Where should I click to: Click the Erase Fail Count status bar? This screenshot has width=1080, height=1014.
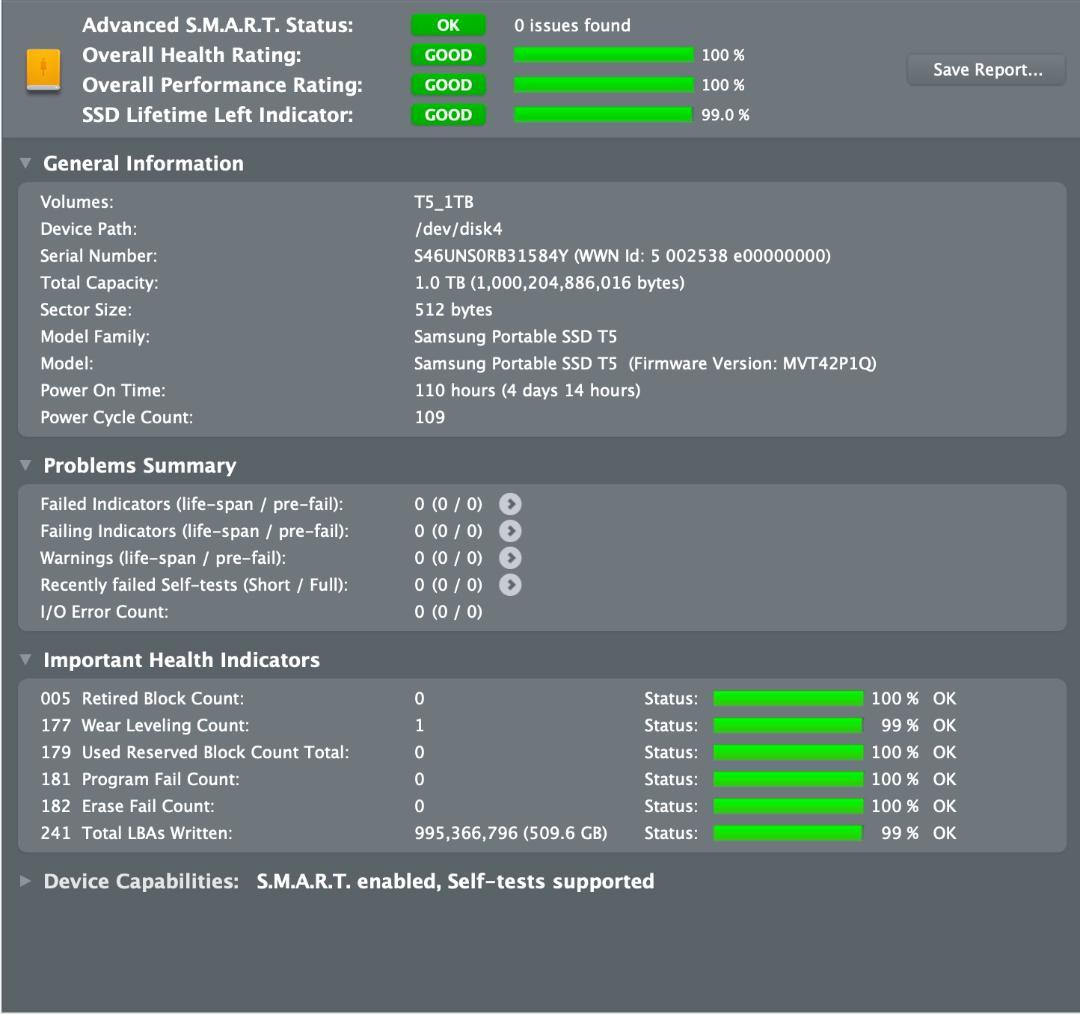point(788,806)
